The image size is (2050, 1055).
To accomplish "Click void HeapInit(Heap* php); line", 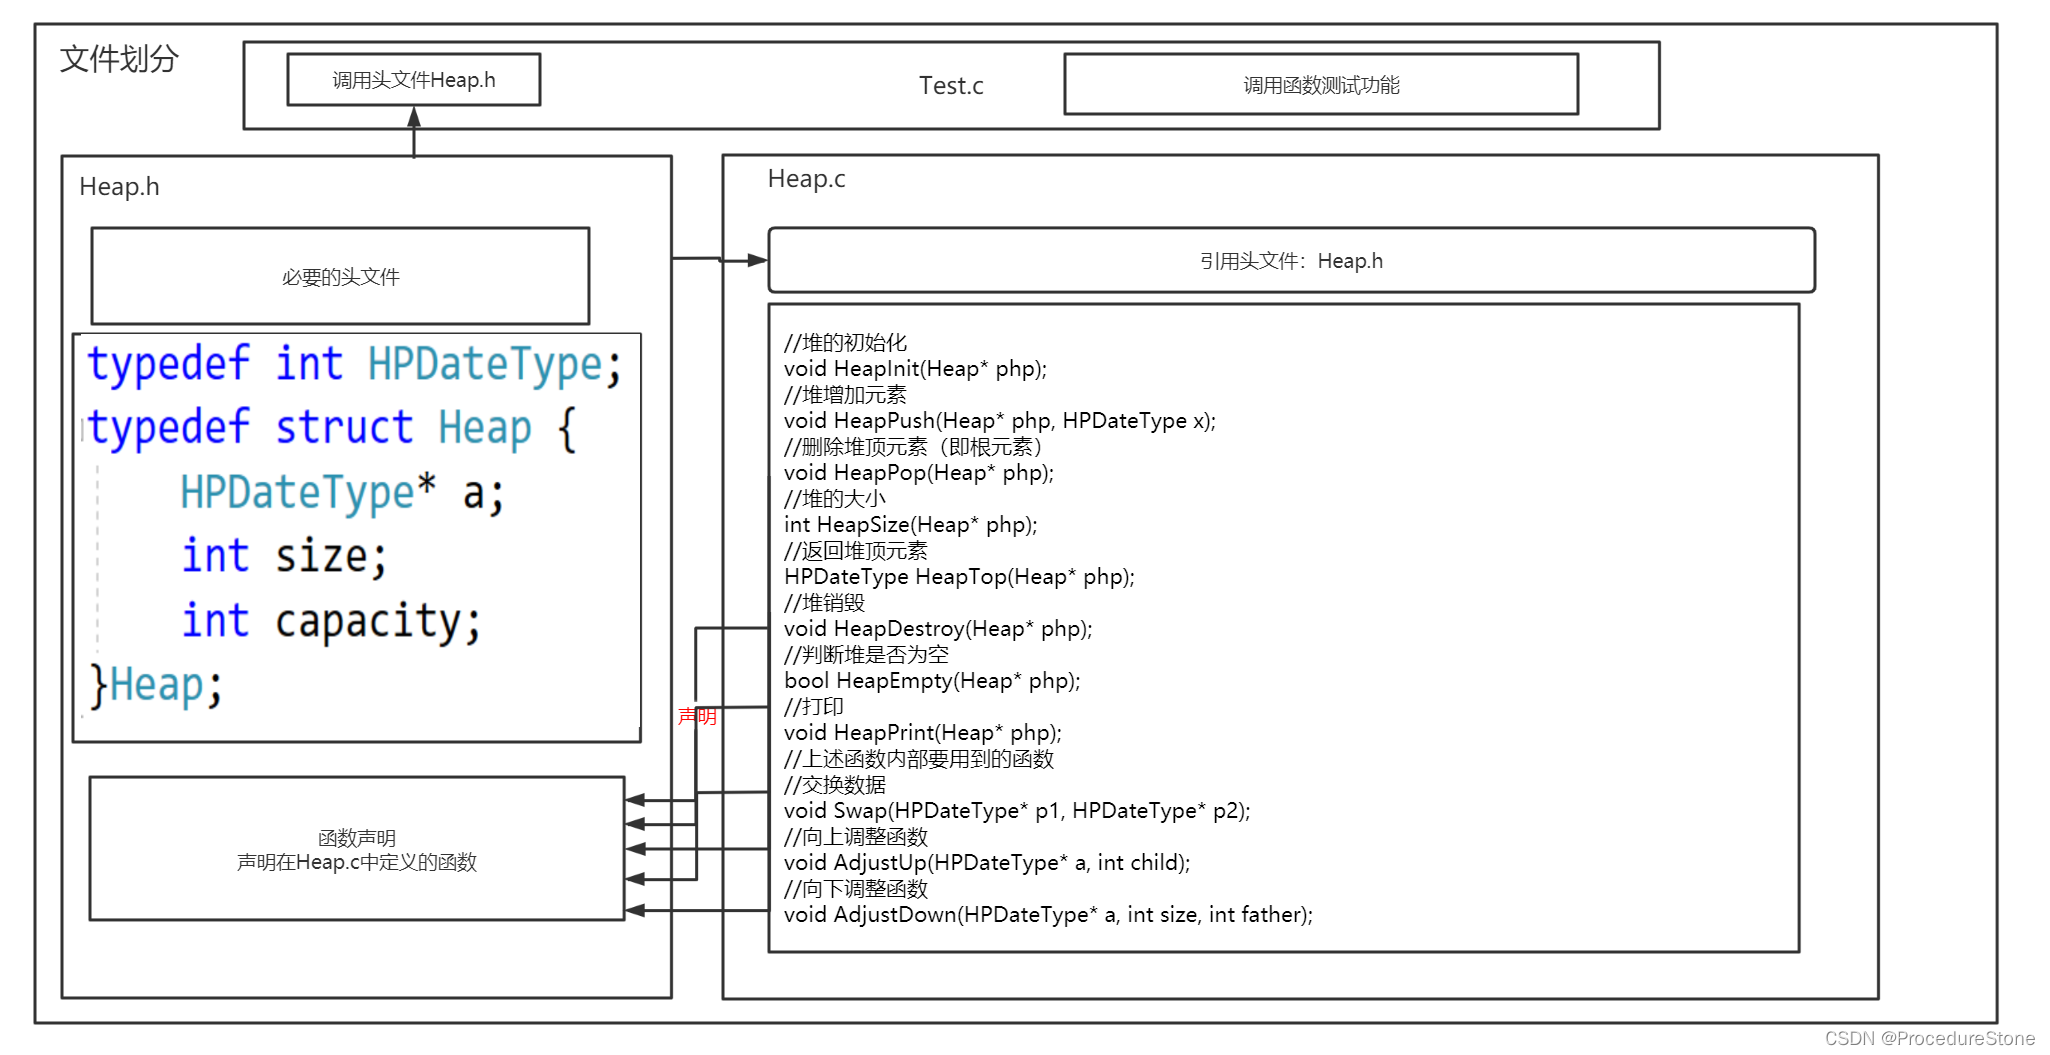I will [915, 369].
